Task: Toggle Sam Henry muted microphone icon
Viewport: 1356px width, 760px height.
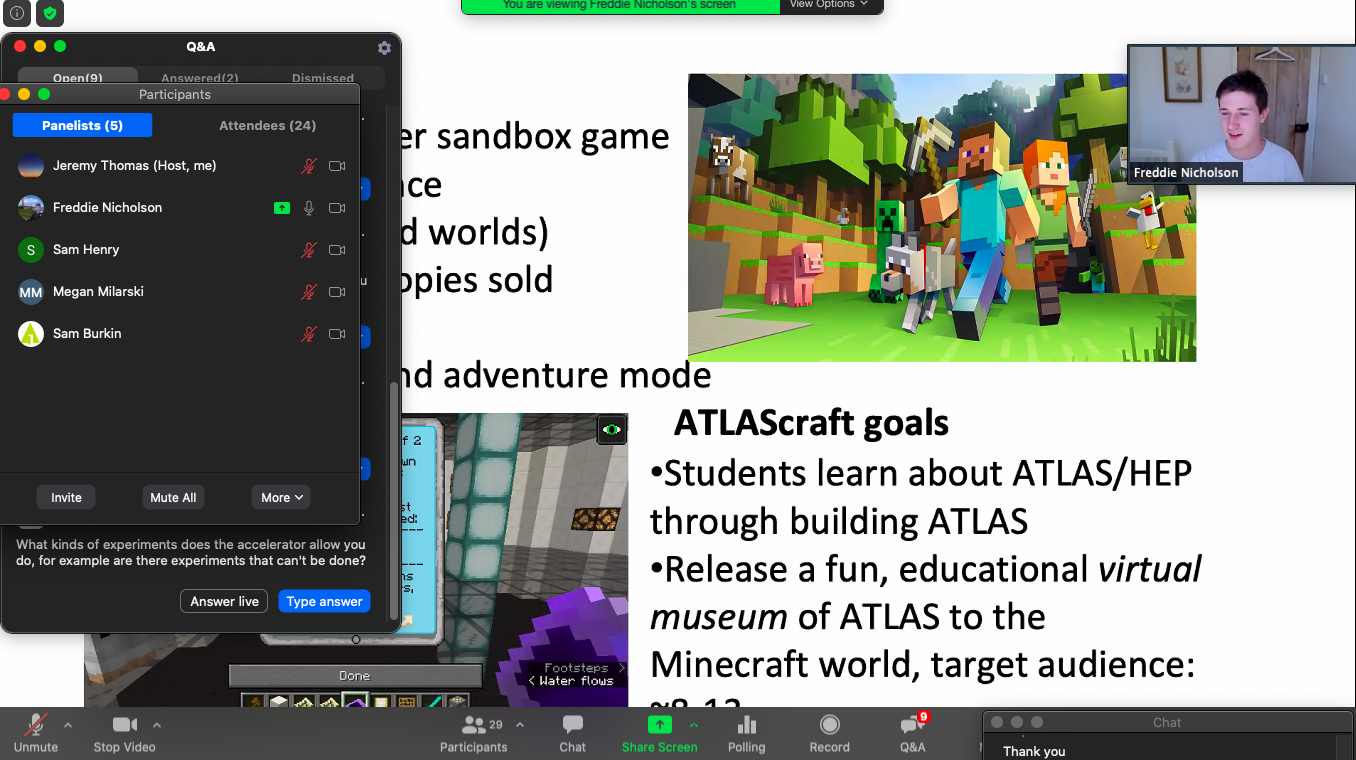Action: click(309, 250)
